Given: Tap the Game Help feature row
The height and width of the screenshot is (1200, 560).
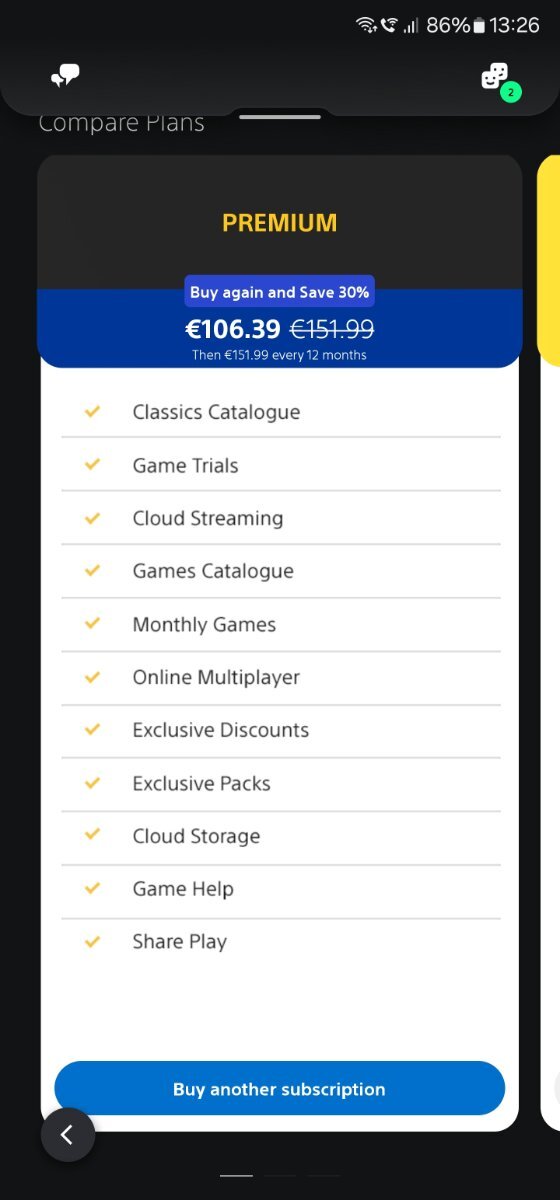Looking at the screenshot, I should click(280, 889).
